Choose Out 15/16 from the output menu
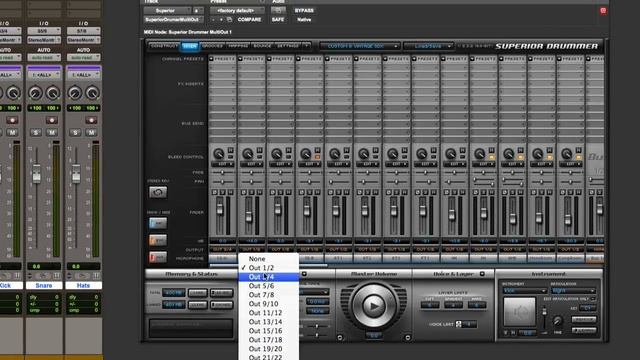This screenshot has width=640, height=360. [269, 331]
